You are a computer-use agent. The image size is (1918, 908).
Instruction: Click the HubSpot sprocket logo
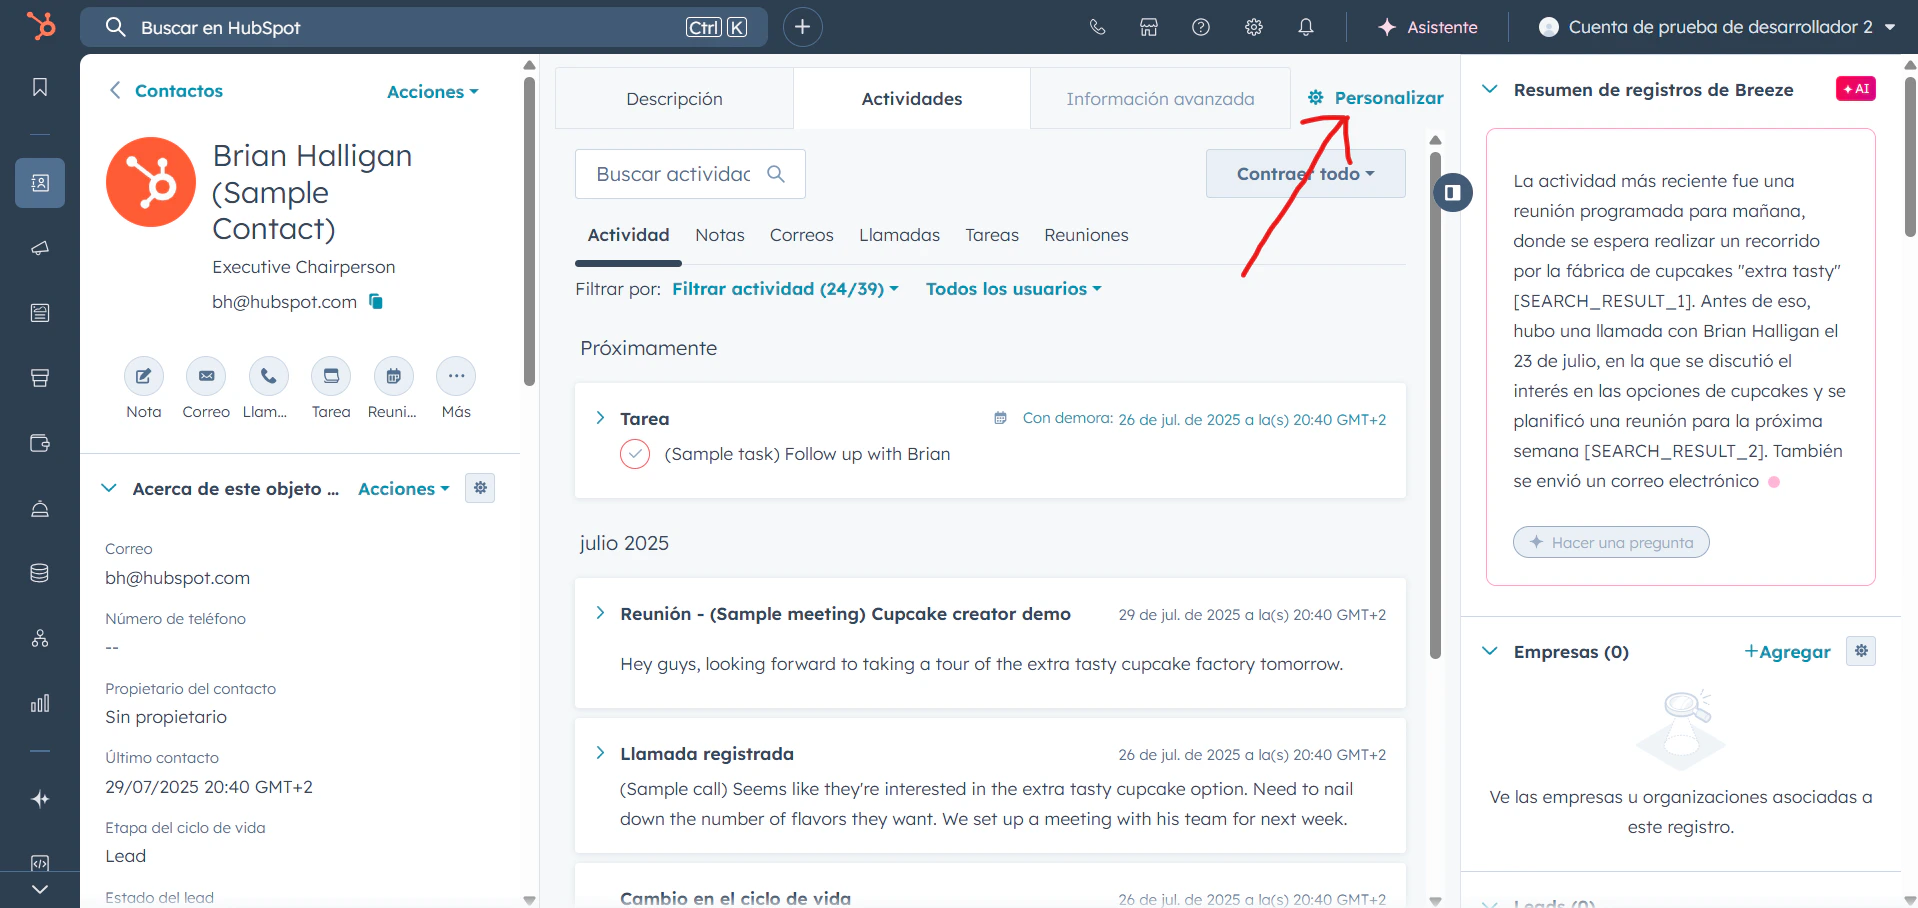coord(41,26)
